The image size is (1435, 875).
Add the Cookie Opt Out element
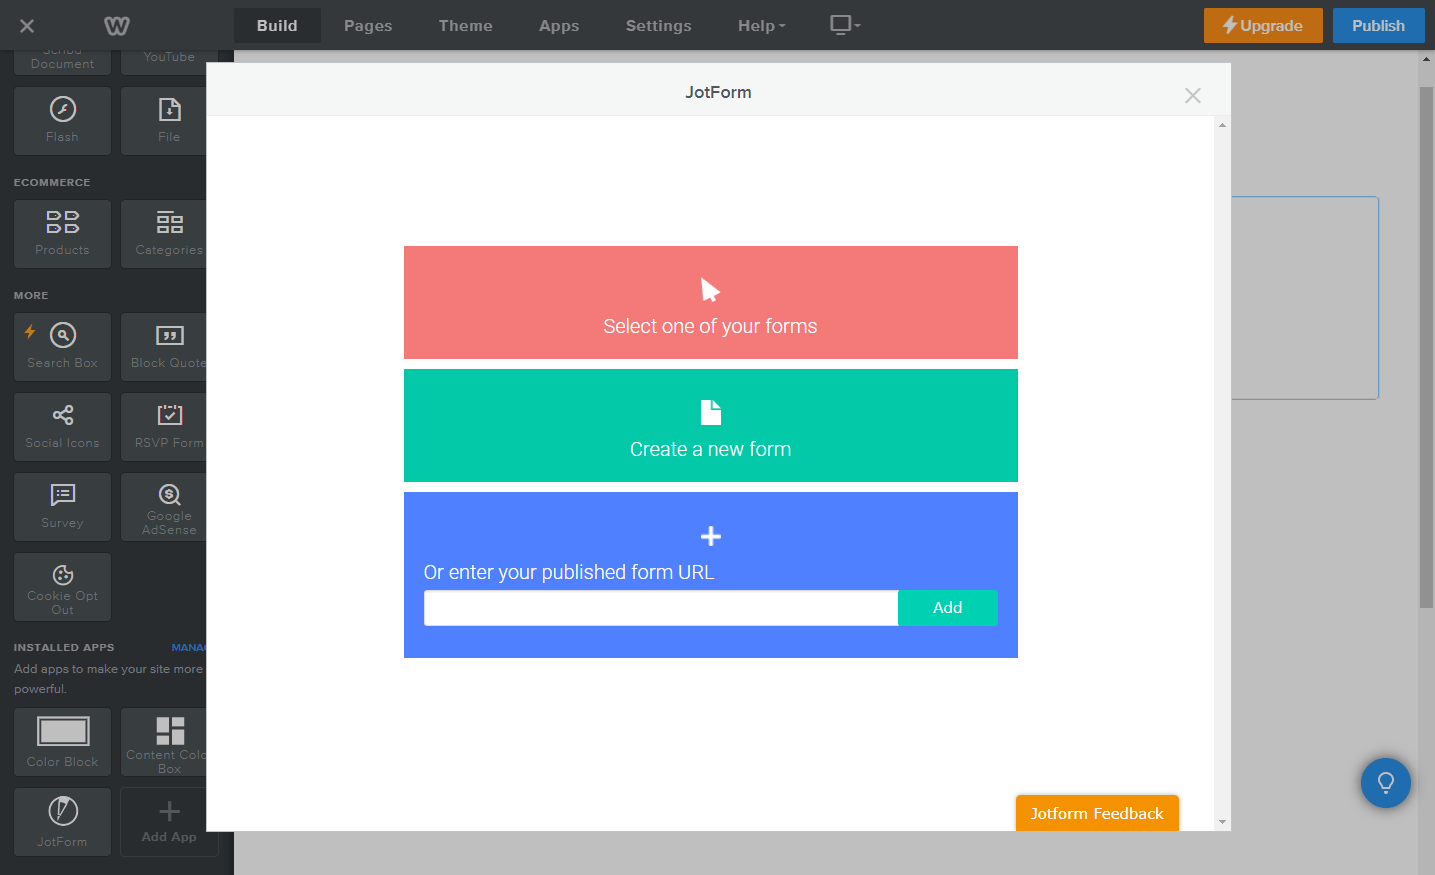(61, 586)
